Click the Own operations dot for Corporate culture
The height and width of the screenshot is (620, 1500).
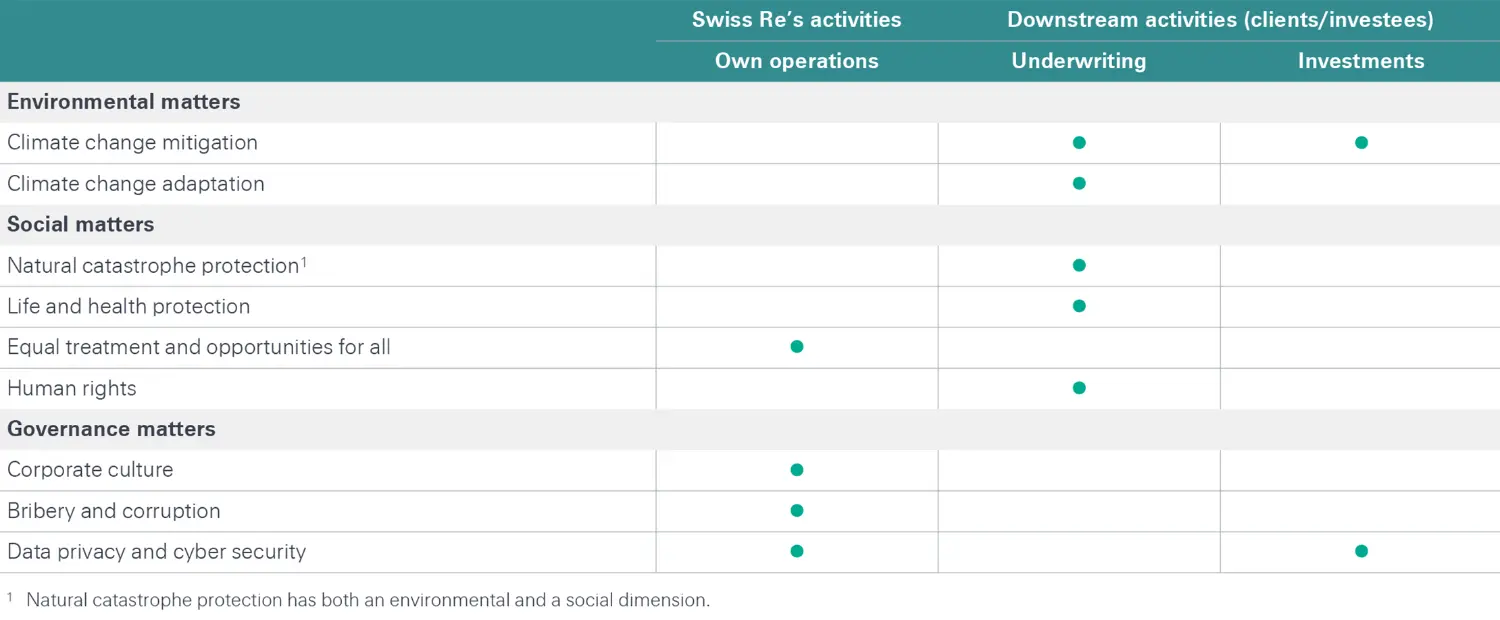[797, 470]
